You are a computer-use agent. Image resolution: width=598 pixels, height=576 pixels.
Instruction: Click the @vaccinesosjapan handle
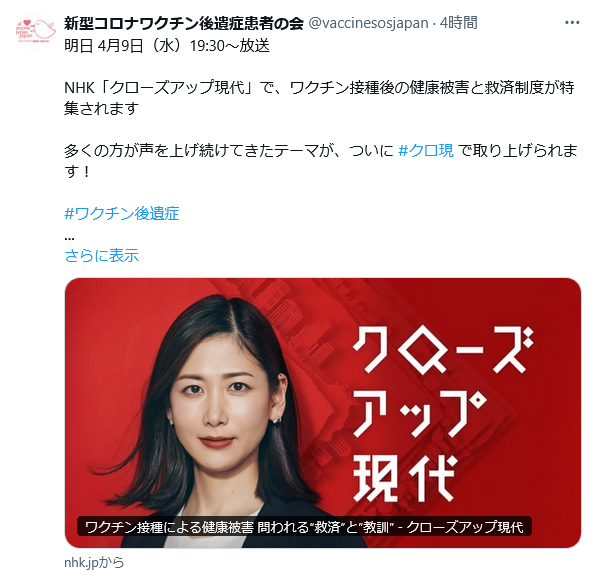click(368, 23)
